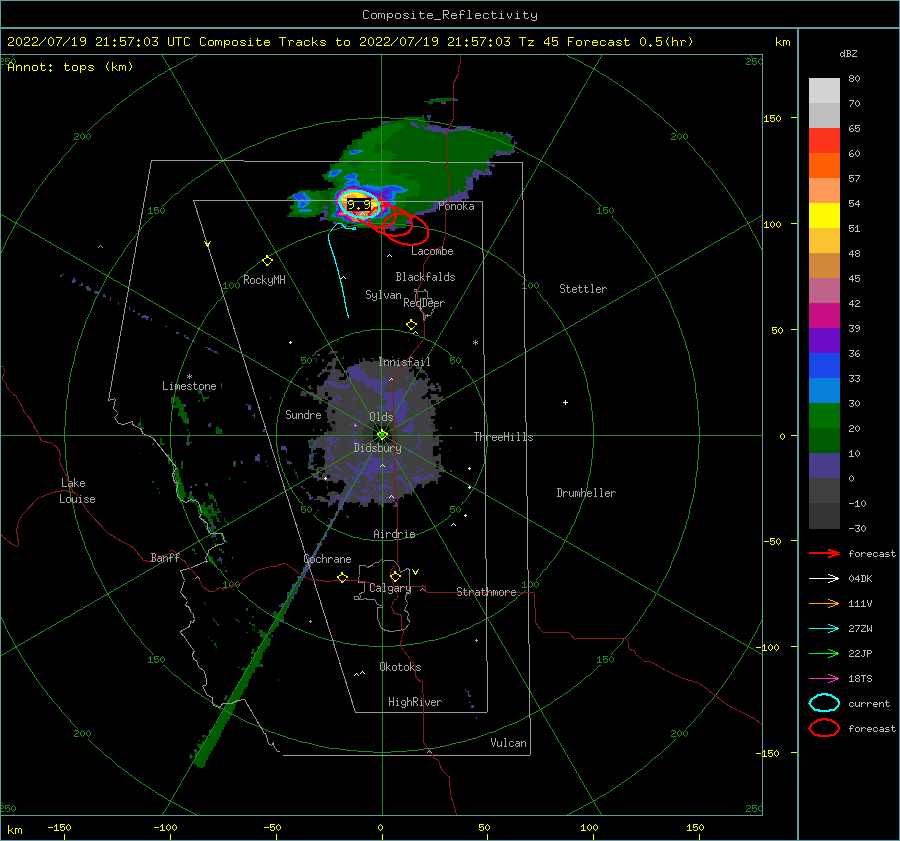Screen dimensions: 900x841
Task: Click the RedDeer city label
Action: pyautogui.click(x=424, y=303)
